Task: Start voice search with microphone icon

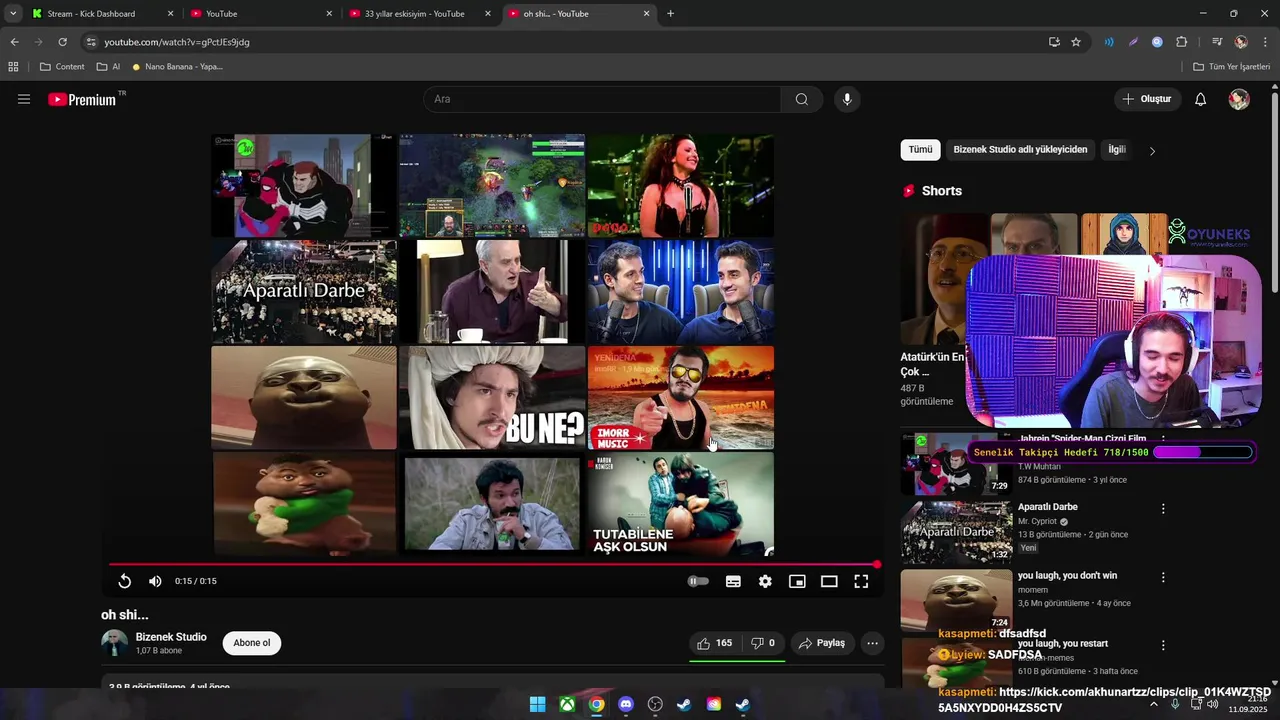Action: coord(847,99)
